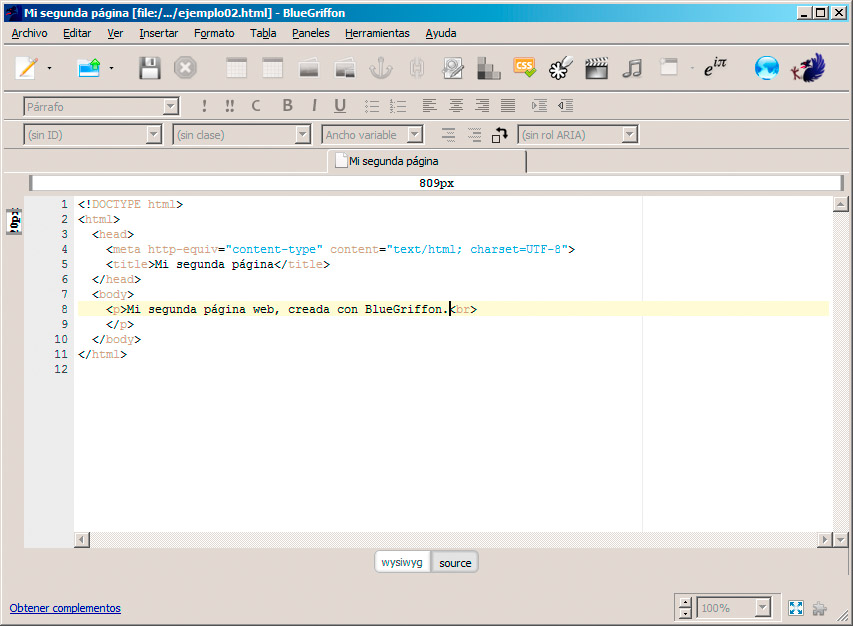853x626 pixels.
Task: Click horizontal scrollbar left arrow
Action: [x=82, y=540]
